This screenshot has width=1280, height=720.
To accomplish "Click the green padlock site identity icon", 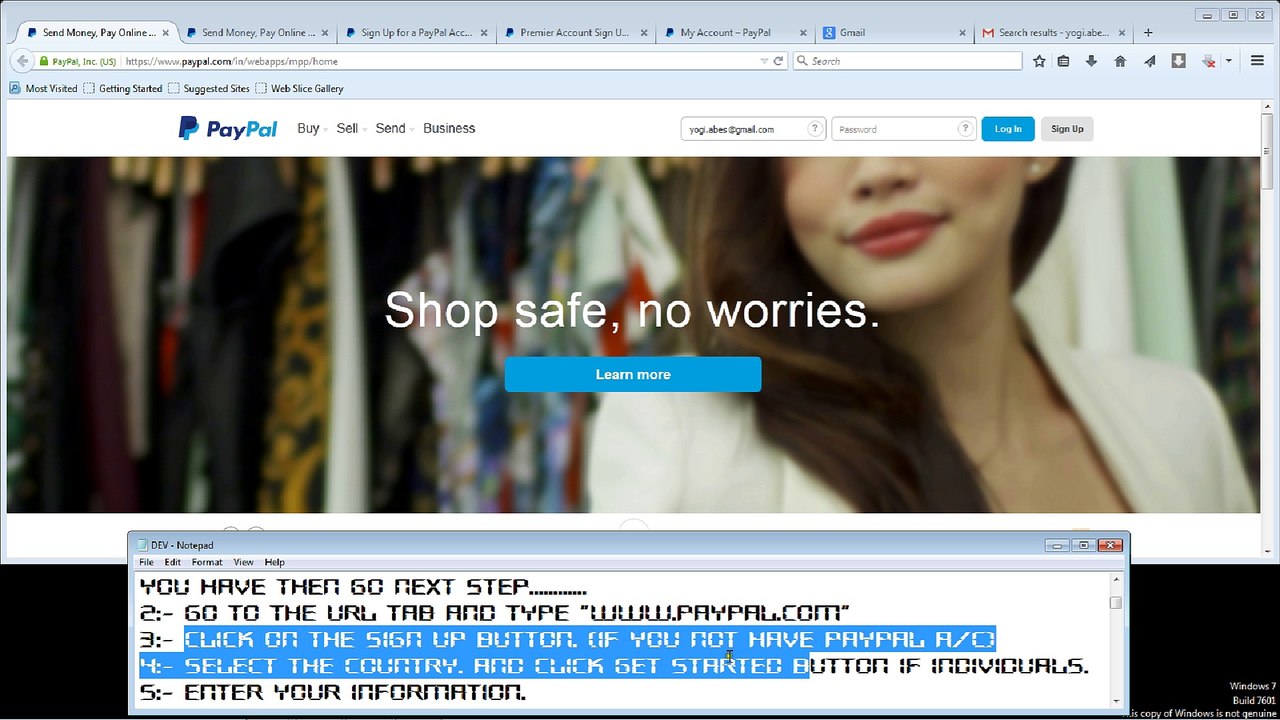I will (43, 61).
